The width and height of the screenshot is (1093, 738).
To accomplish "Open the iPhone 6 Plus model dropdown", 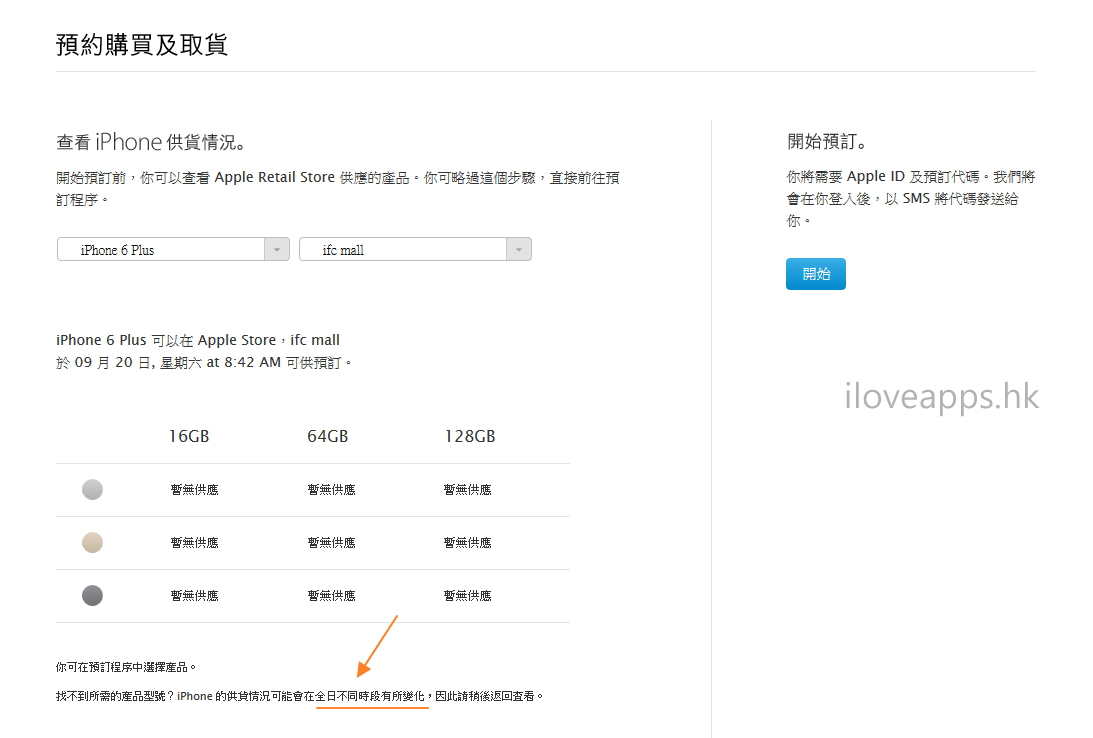I will pos(173,249).
